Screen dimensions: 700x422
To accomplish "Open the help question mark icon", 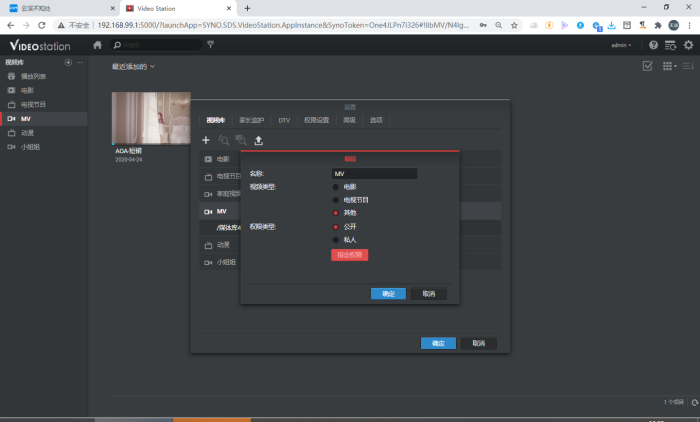I will point(653,45).
